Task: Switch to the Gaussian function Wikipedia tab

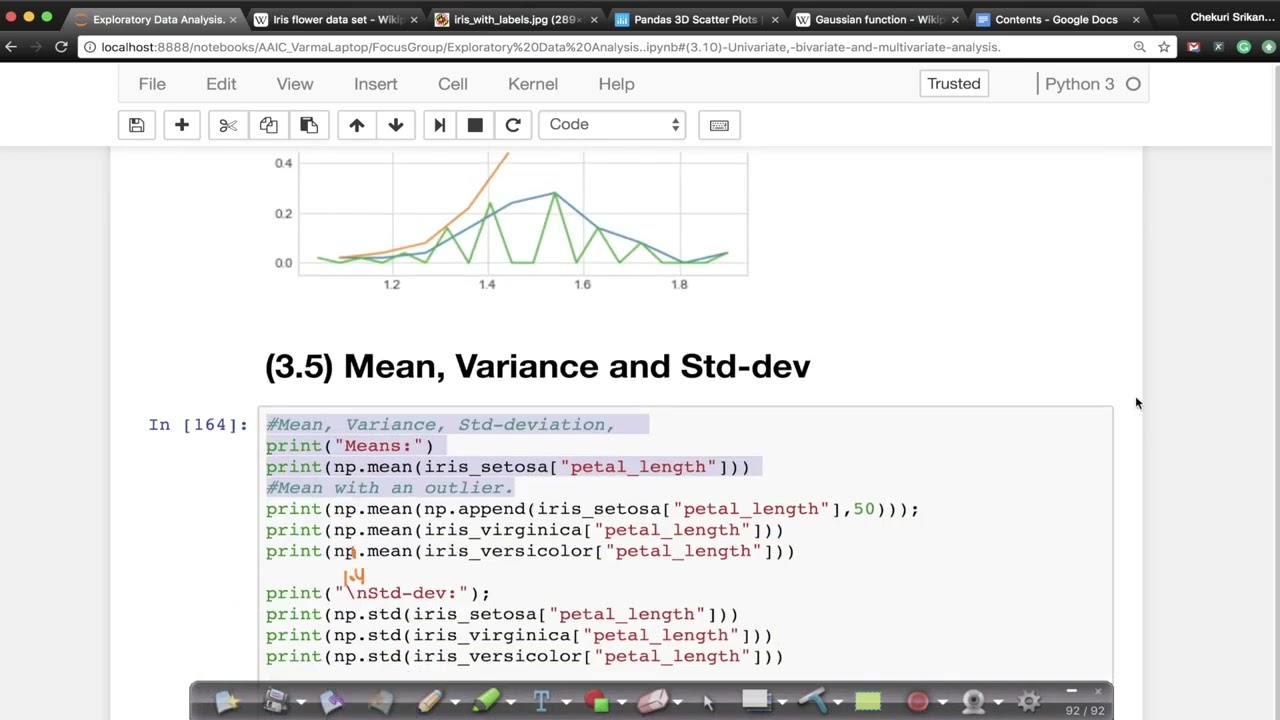Action: pyautogui.click(x=878, y=19)
